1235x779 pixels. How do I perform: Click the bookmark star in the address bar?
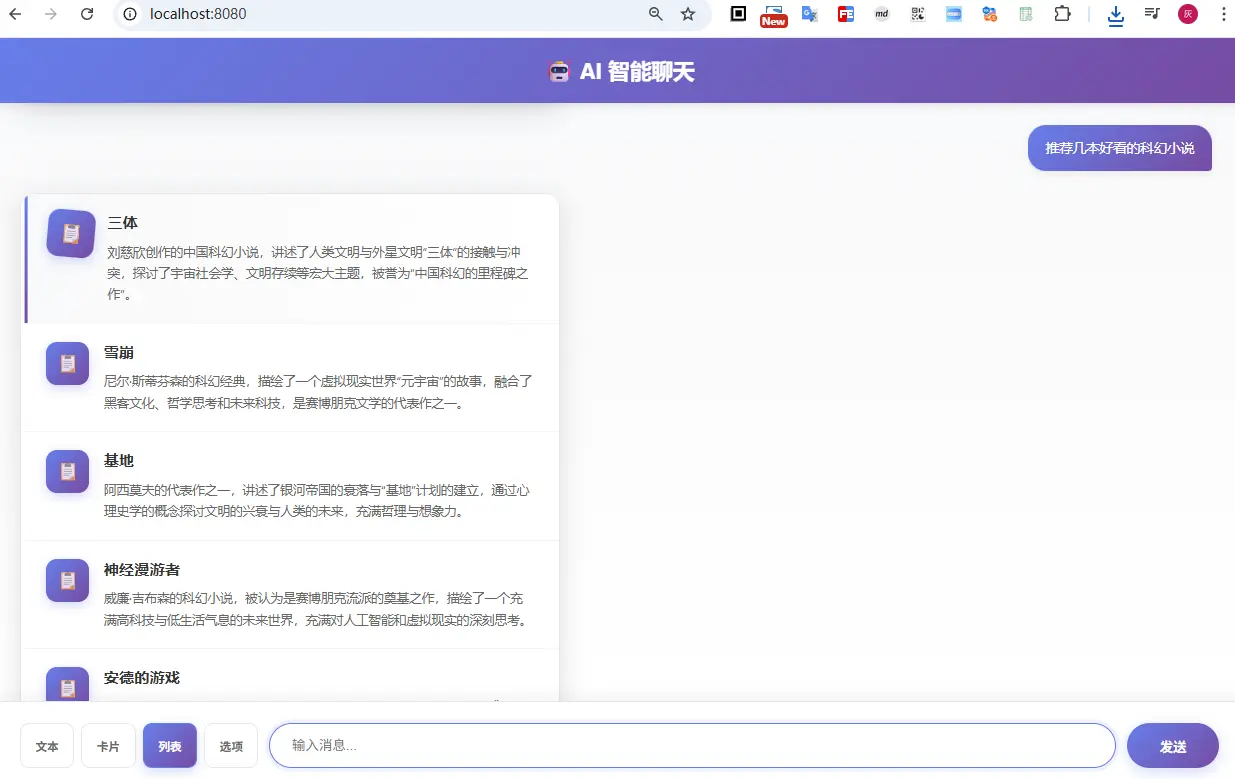coord(687,14)
